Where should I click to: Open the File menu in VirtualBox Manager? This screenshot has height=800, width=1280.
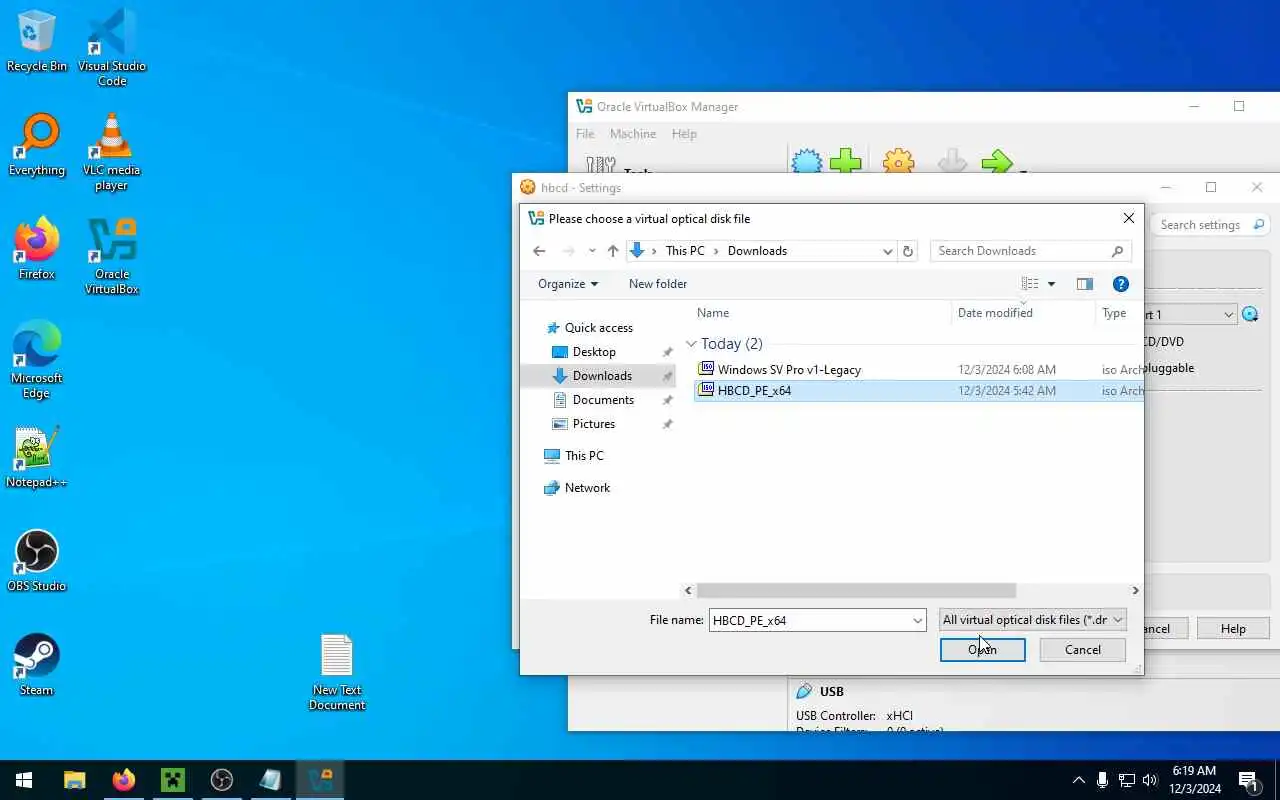point(585,134)
